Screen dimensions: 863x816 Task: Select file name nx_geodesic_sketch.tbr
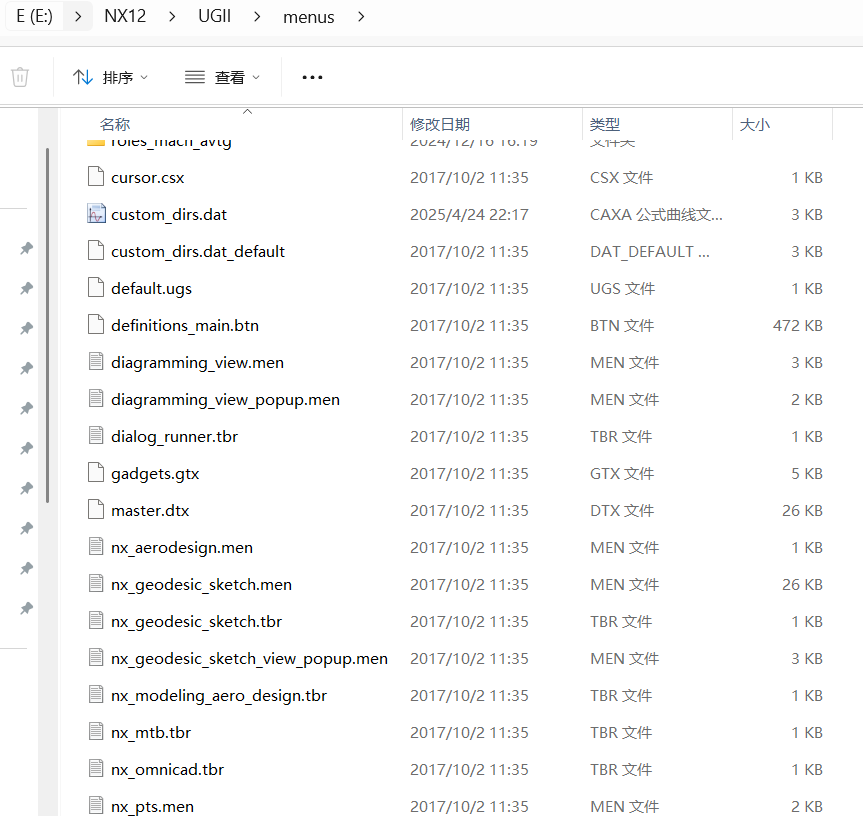point(196,622)
